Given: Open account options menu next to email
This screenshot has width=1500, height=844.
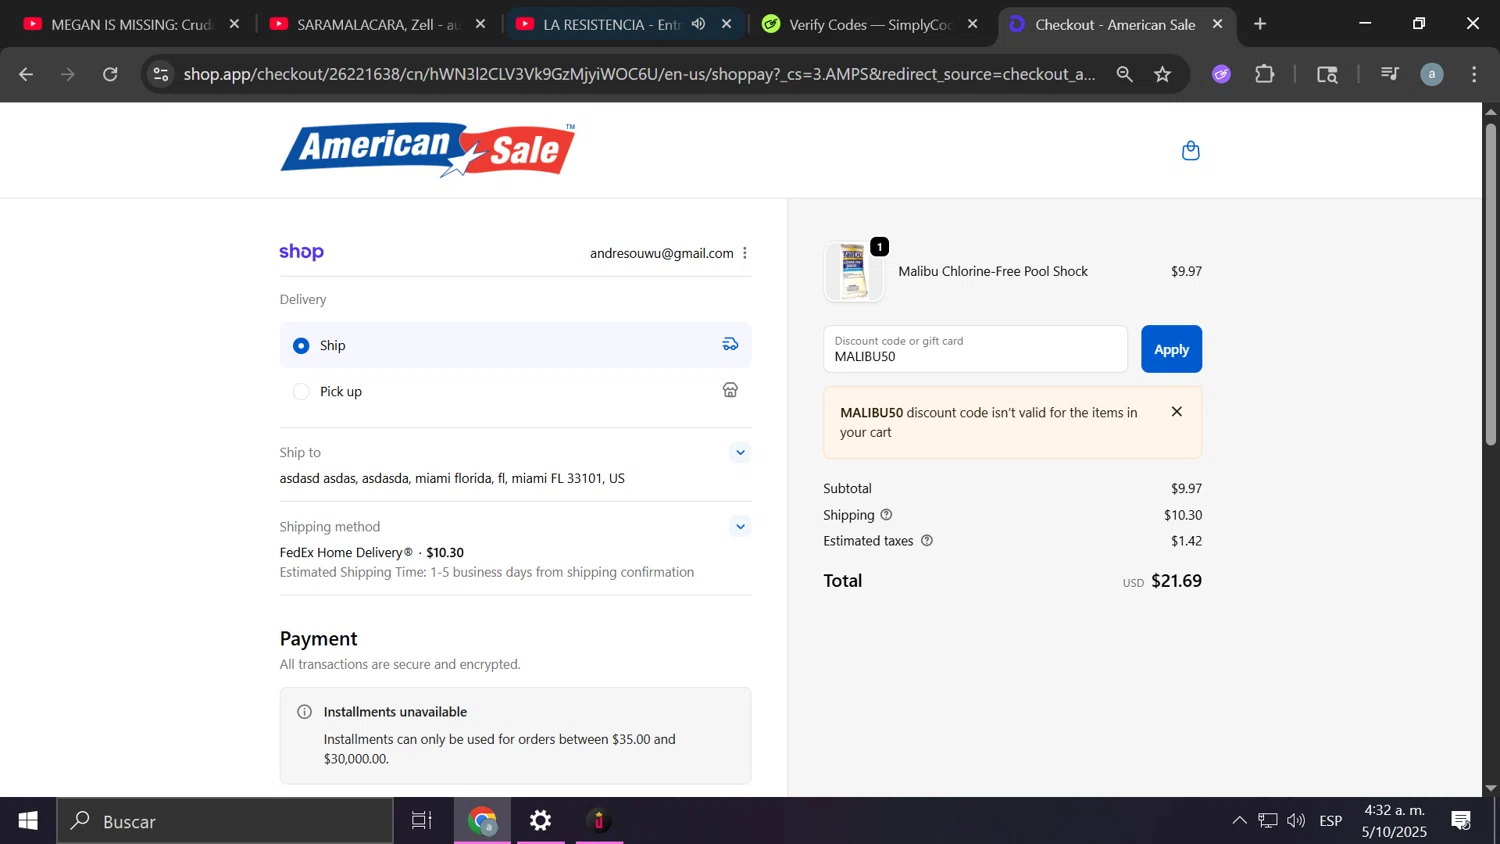Looking at the screenshot, I should (745, 253).
